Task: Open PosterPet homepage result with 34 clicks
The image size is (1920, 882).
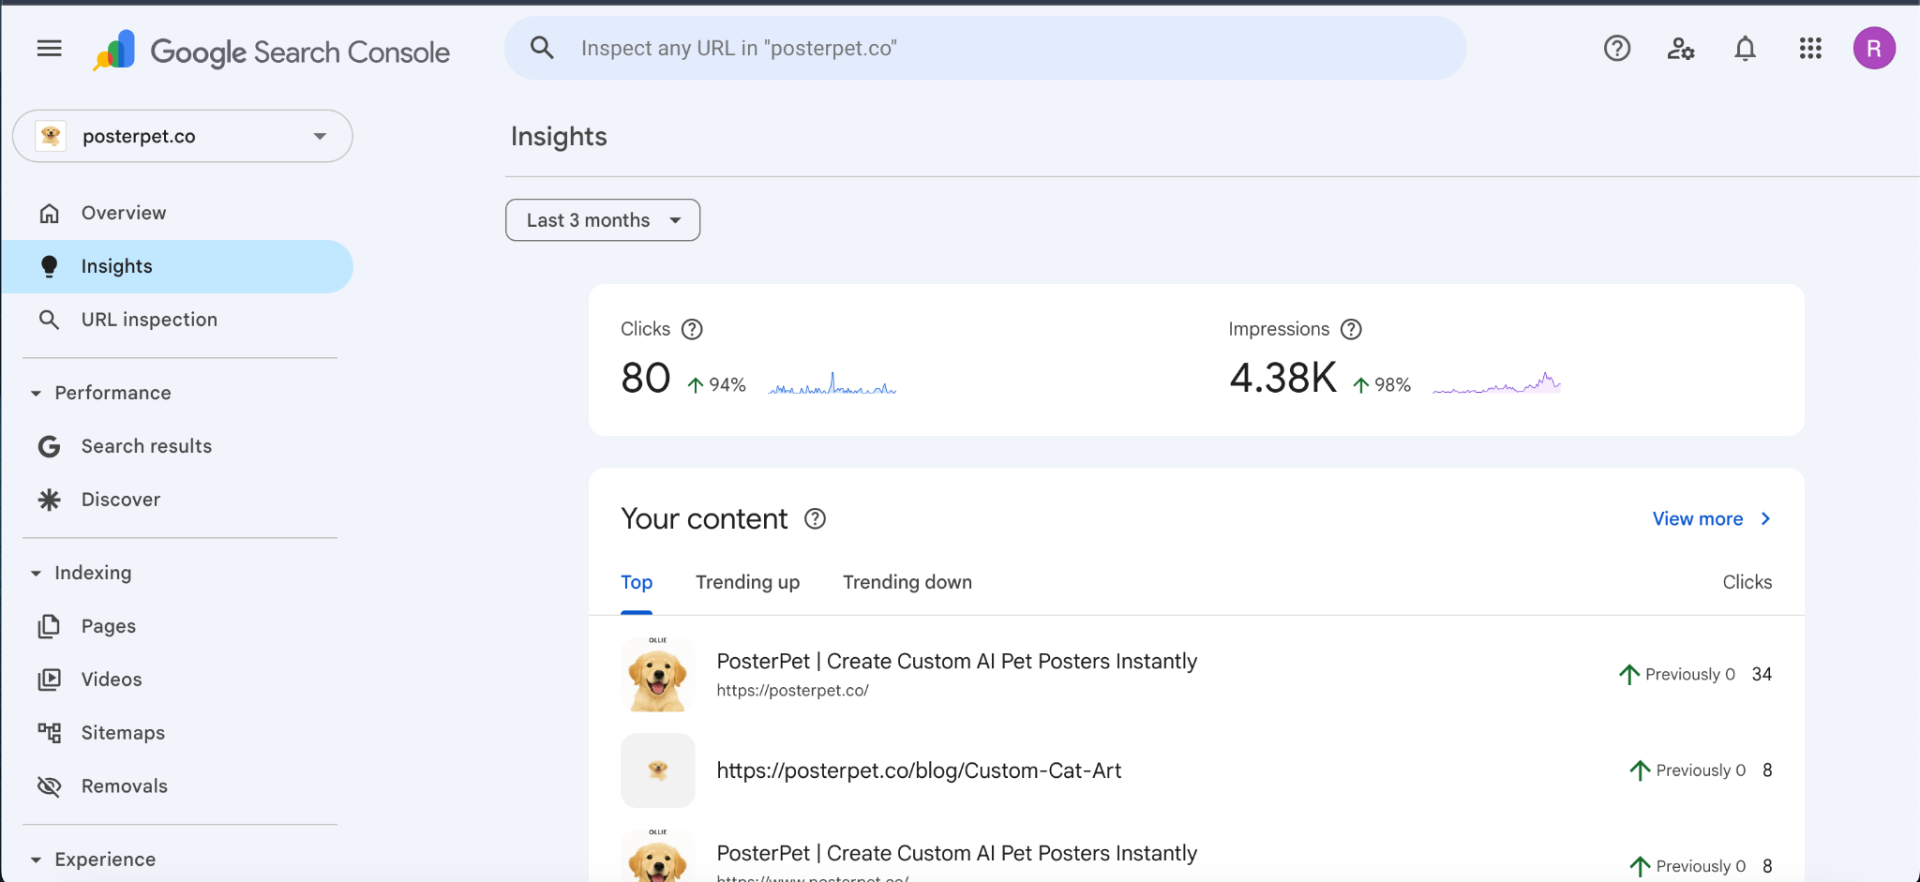Action: (1196, 674)
